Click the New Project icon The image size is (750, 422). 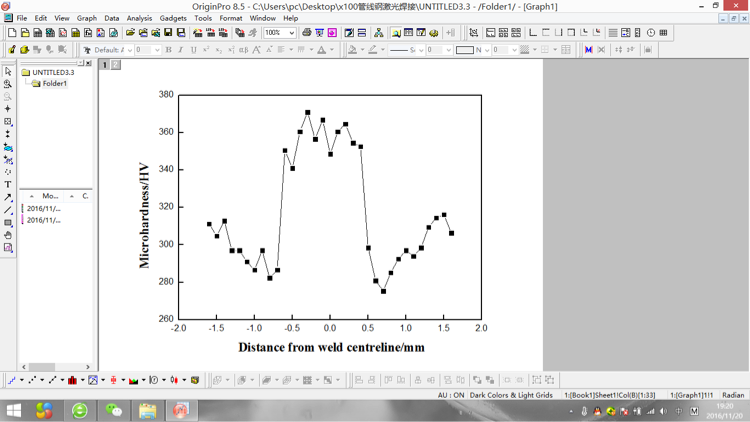(x=12, y=33)
